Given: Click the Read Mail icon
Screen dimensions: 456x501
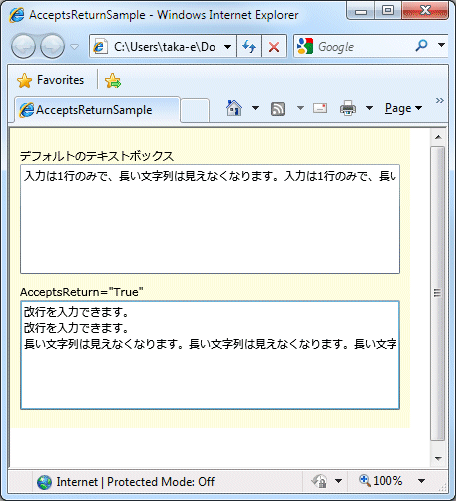Looking at the screenshot, I should (320, 108).
